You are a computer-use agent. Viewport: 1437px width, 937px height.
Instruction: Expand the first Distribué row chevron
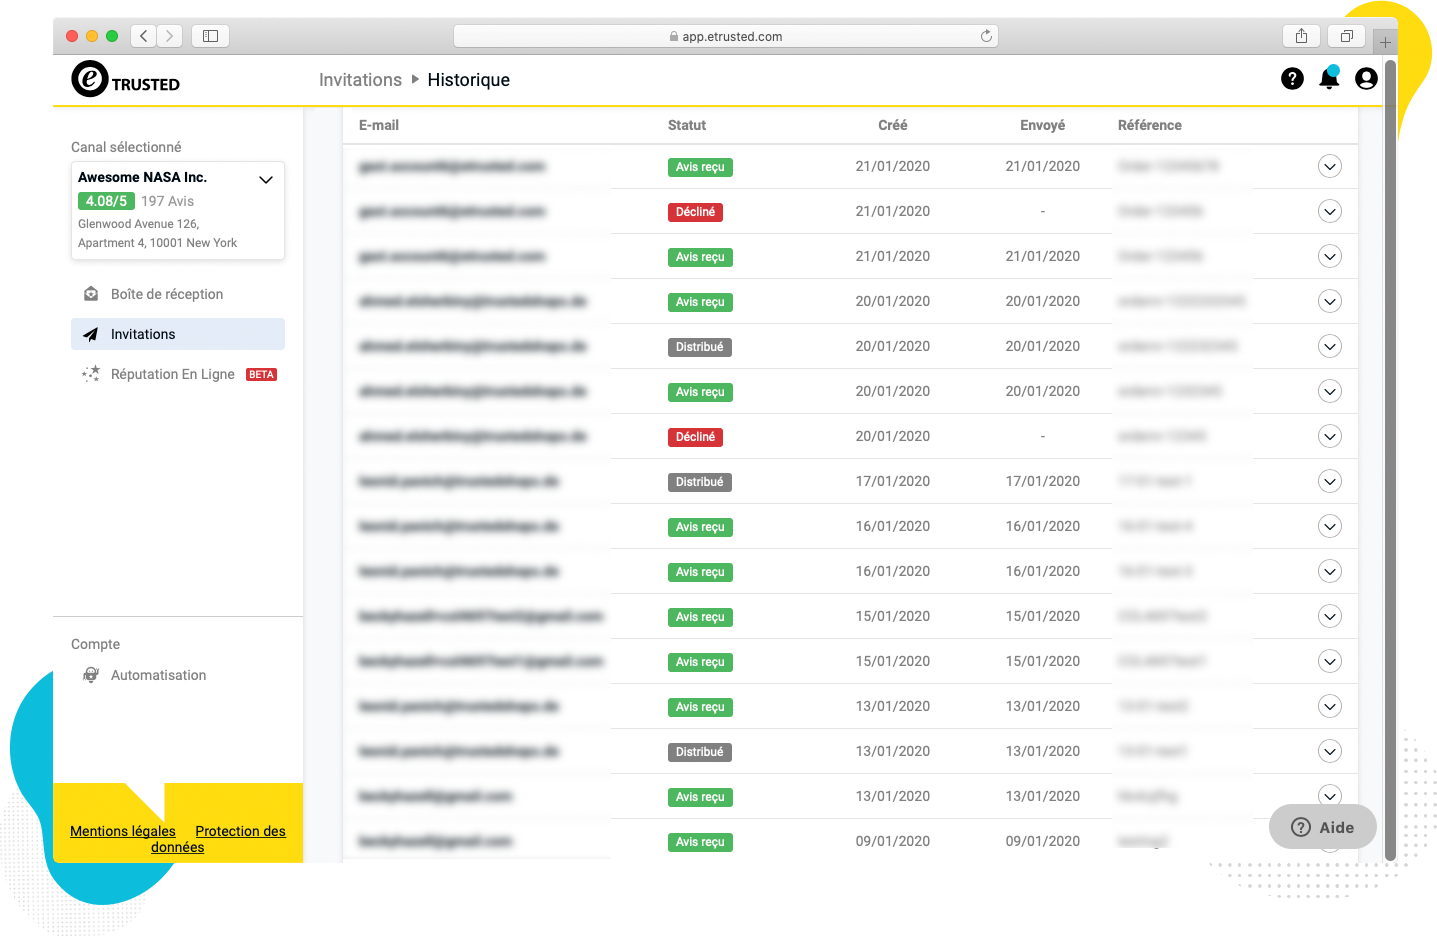tap(1329, 347)
